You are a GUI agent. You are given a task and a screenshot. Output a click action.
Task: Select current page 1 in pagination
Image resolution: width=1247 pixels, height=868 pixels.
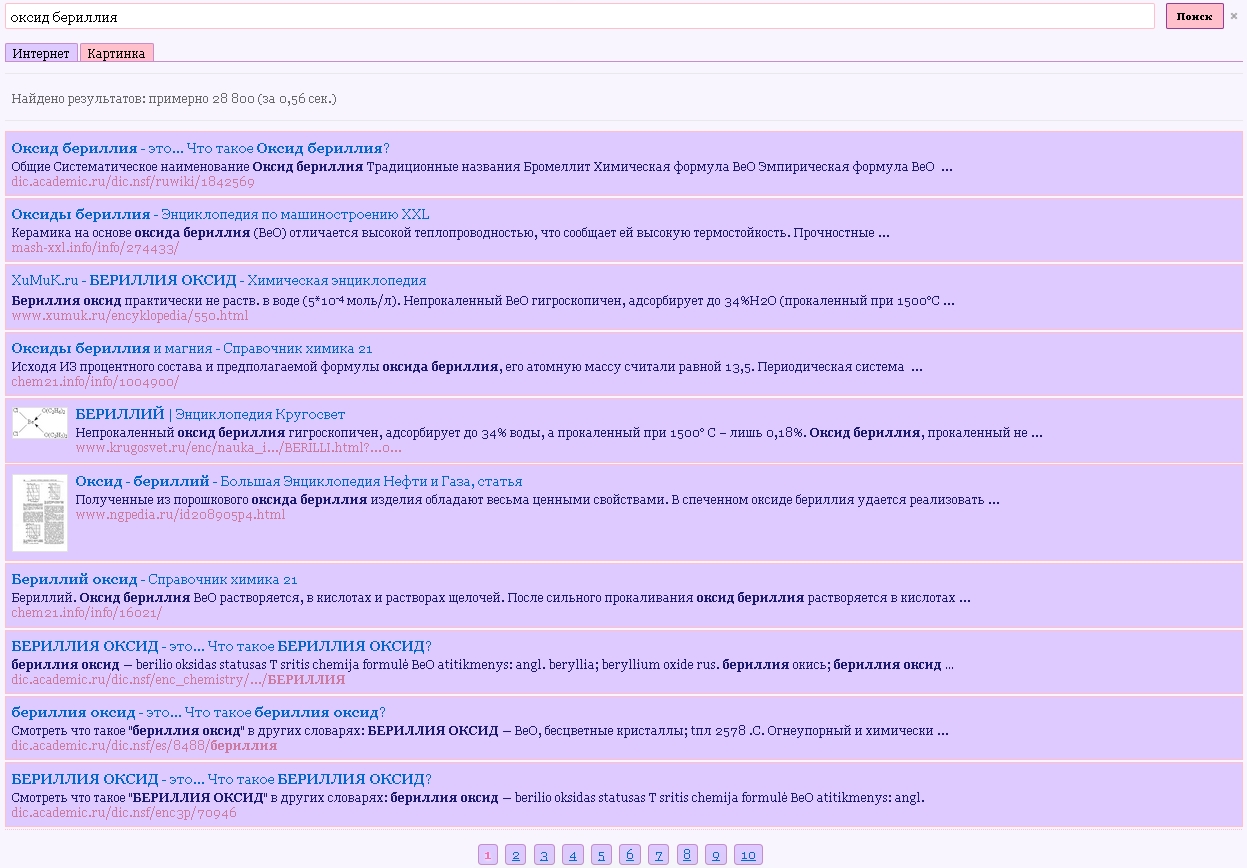coord(487,854)
